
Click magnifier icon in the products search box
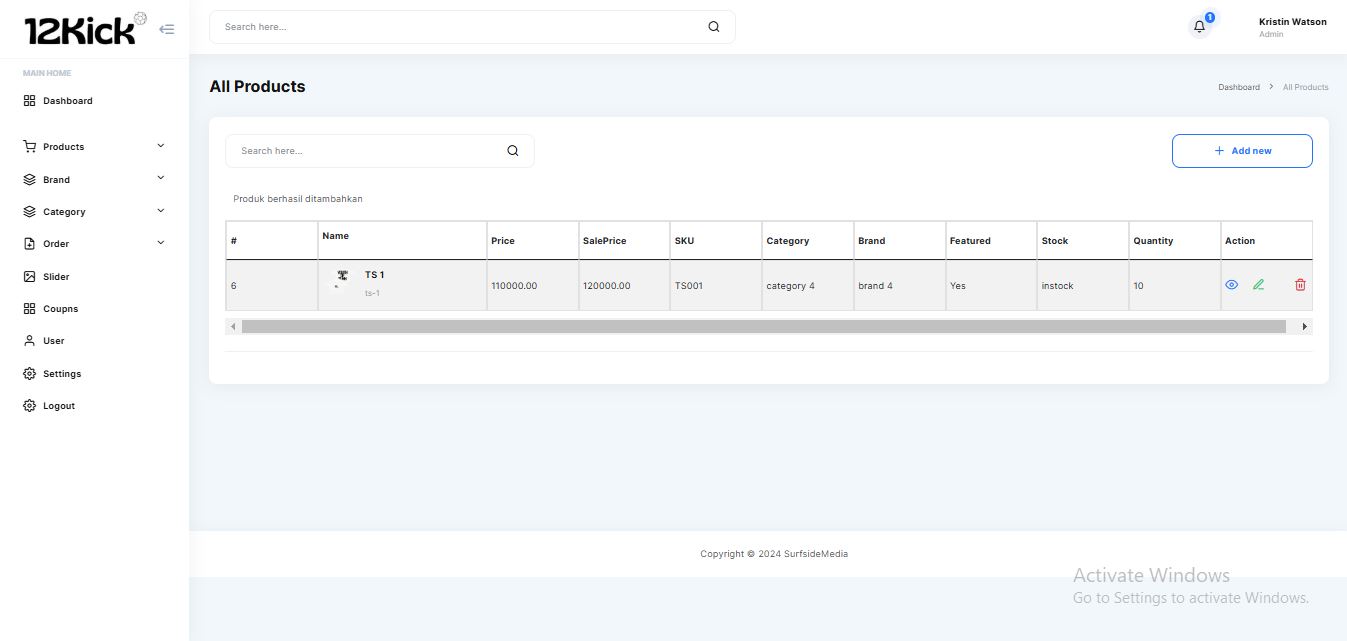pos(512,151)
